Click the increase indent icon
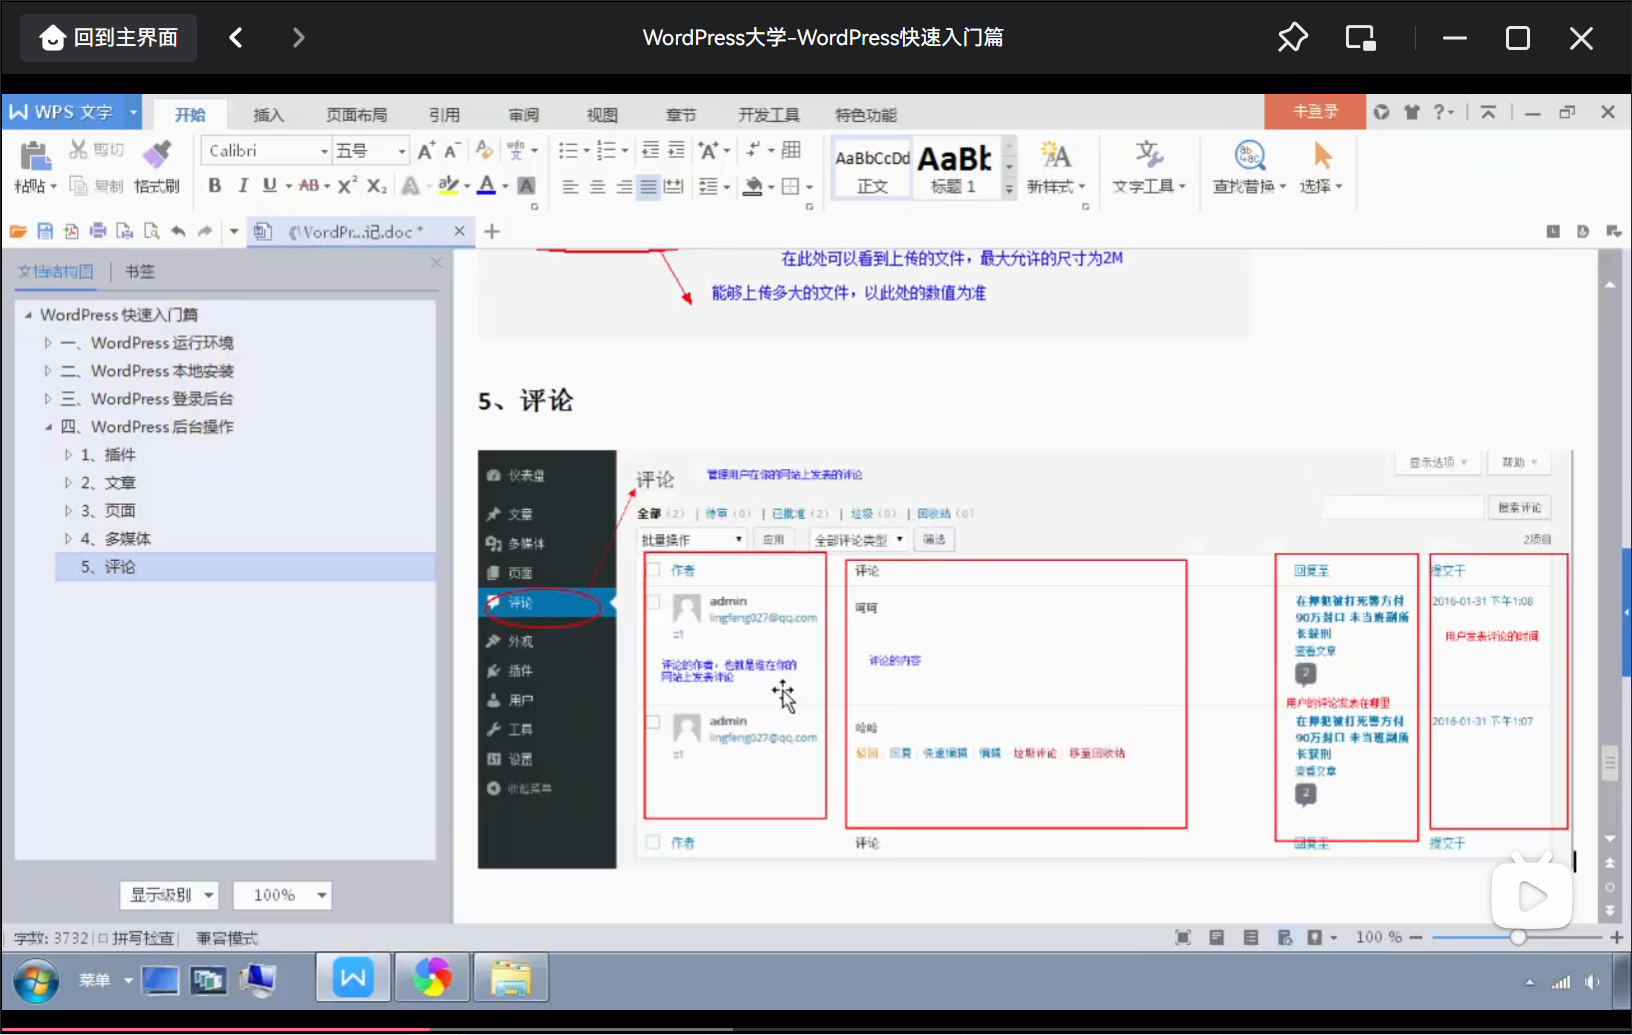1632x1035 pixels. point(676,150)
